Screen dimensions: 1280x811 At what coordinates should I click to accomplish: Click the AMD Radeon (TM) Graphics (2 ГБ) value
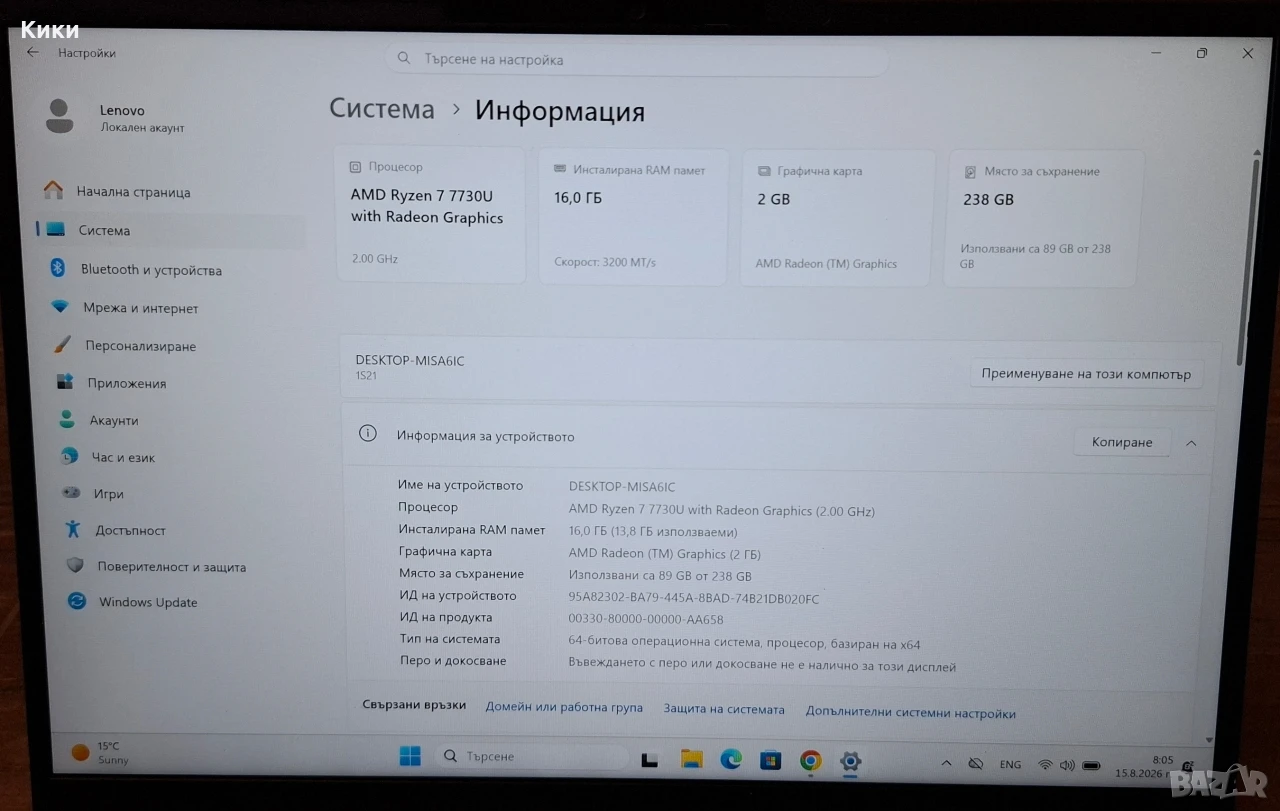[665, 553]
